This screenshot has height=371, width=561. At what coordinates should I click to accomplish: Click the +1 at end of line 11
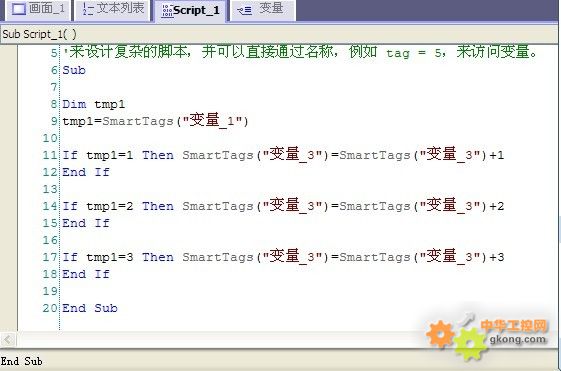click(497, 155)
